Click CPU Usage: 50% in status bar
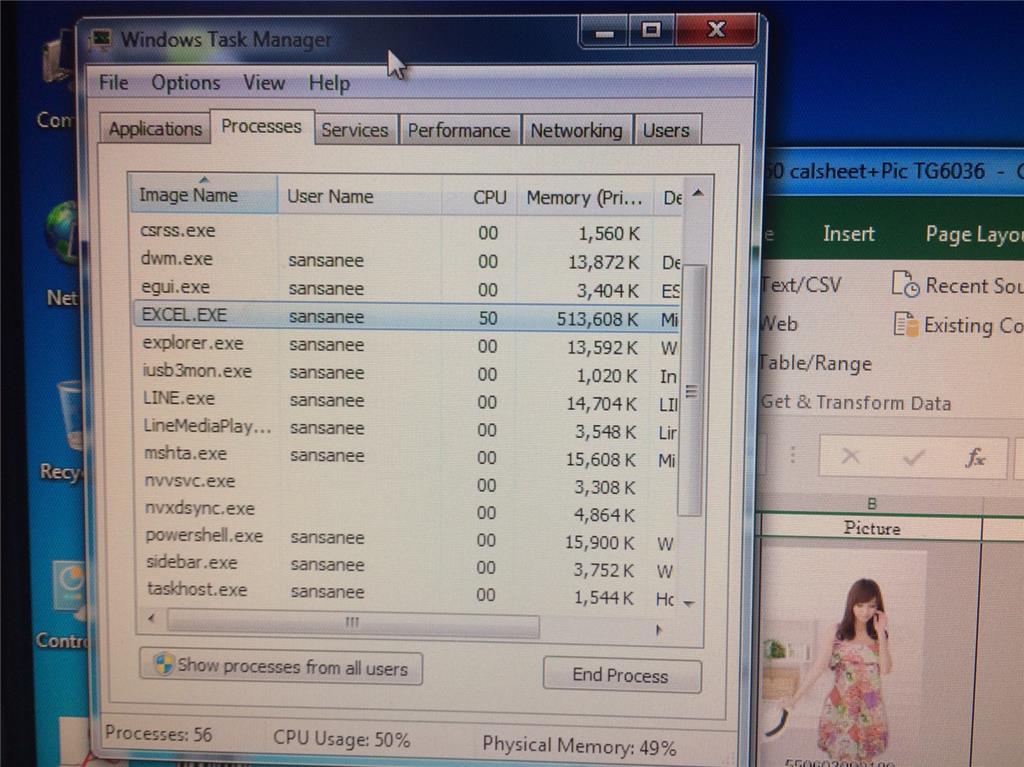This screenshot has height=767, width=1024. [x=342, y=740]
